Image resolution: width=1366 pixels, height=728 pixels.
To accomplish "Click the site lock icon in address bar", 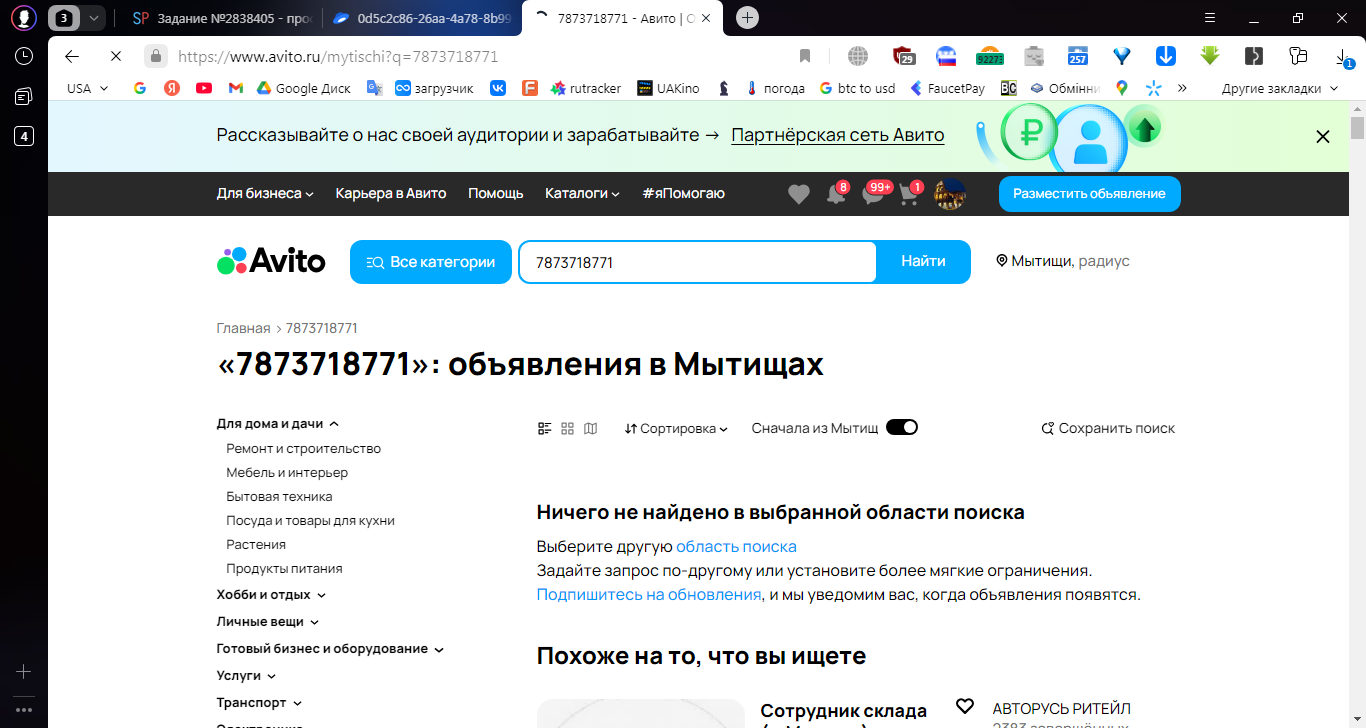I will (155, 56).
